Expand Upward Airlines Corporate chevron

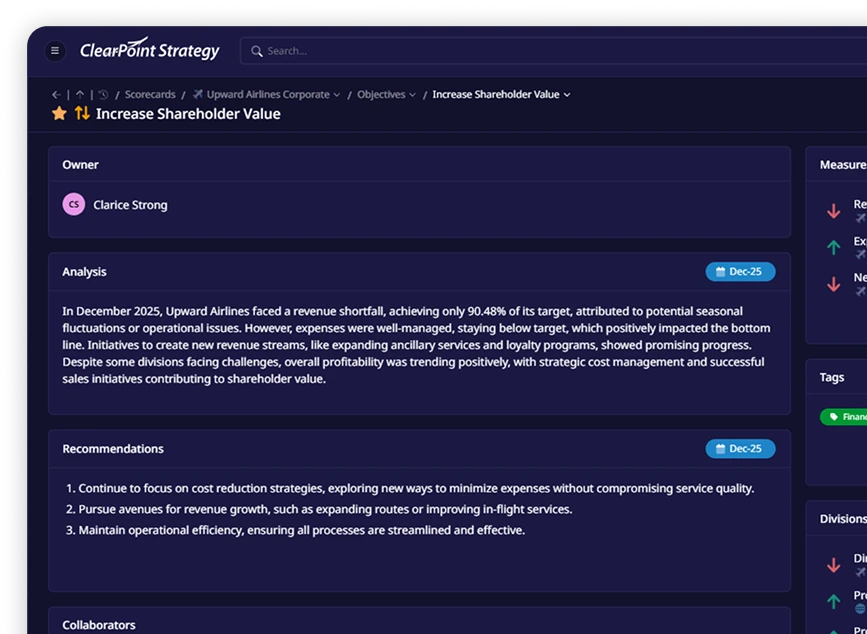336,95
